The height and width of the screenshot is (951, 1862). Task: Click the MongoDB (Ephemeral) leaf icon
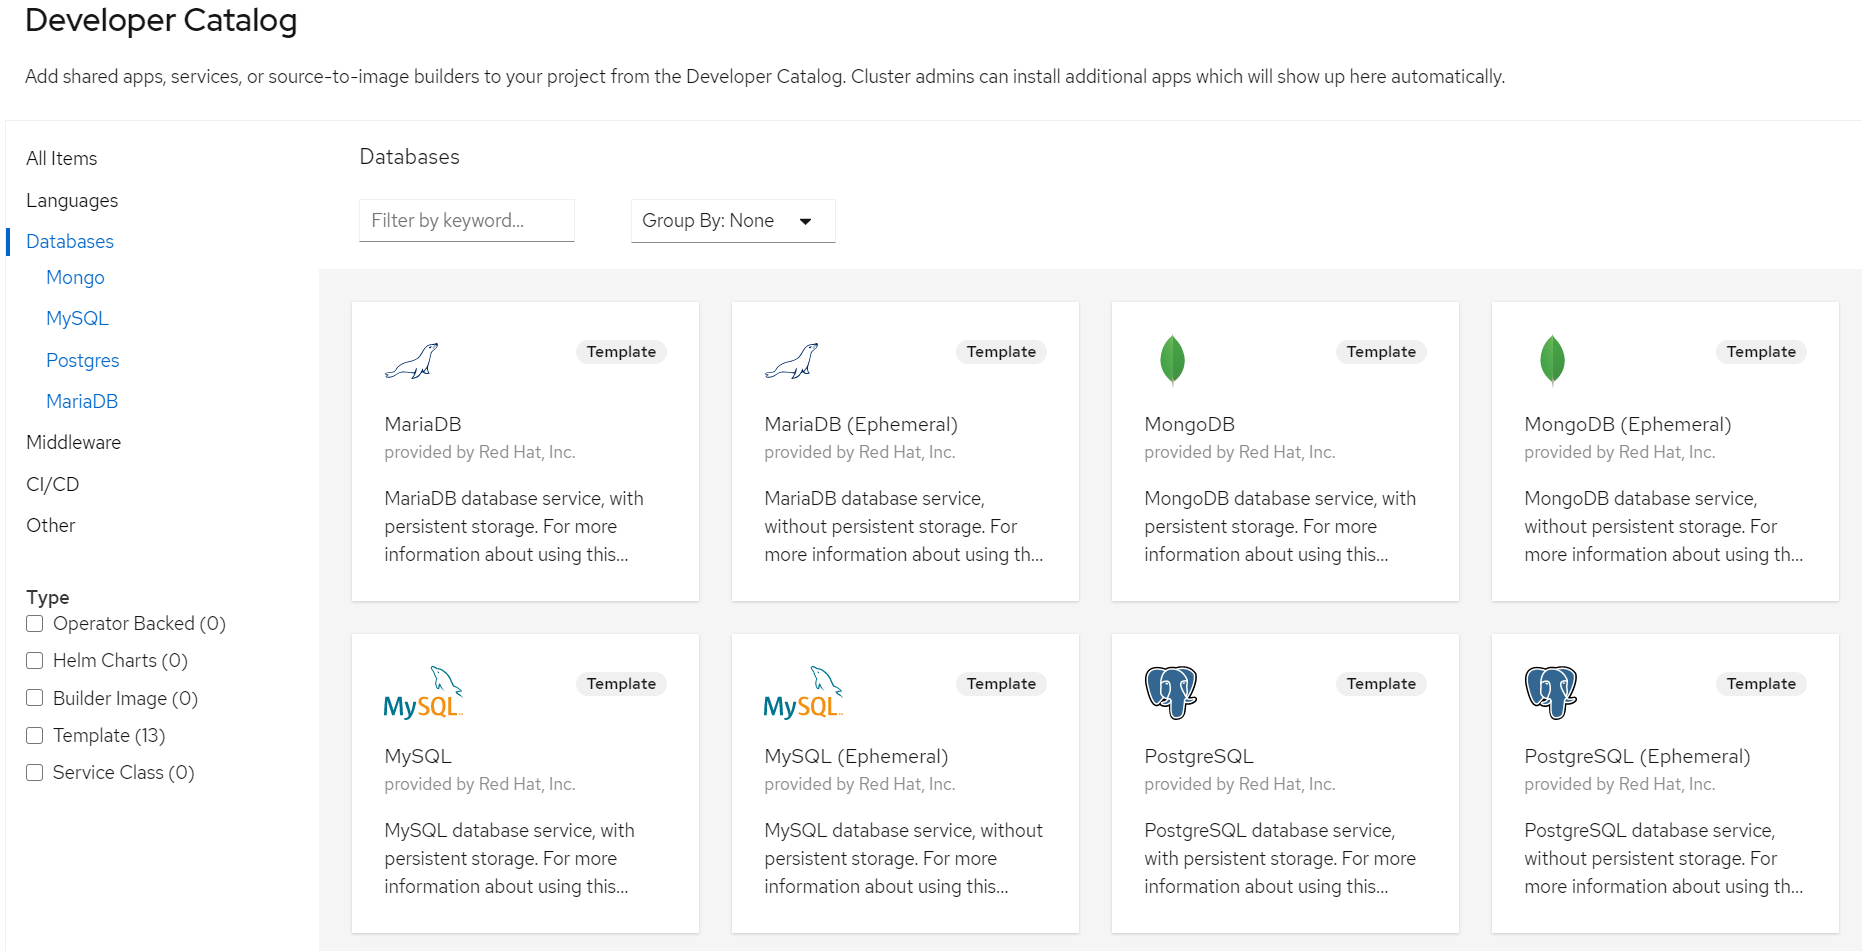pos(1552,360)
